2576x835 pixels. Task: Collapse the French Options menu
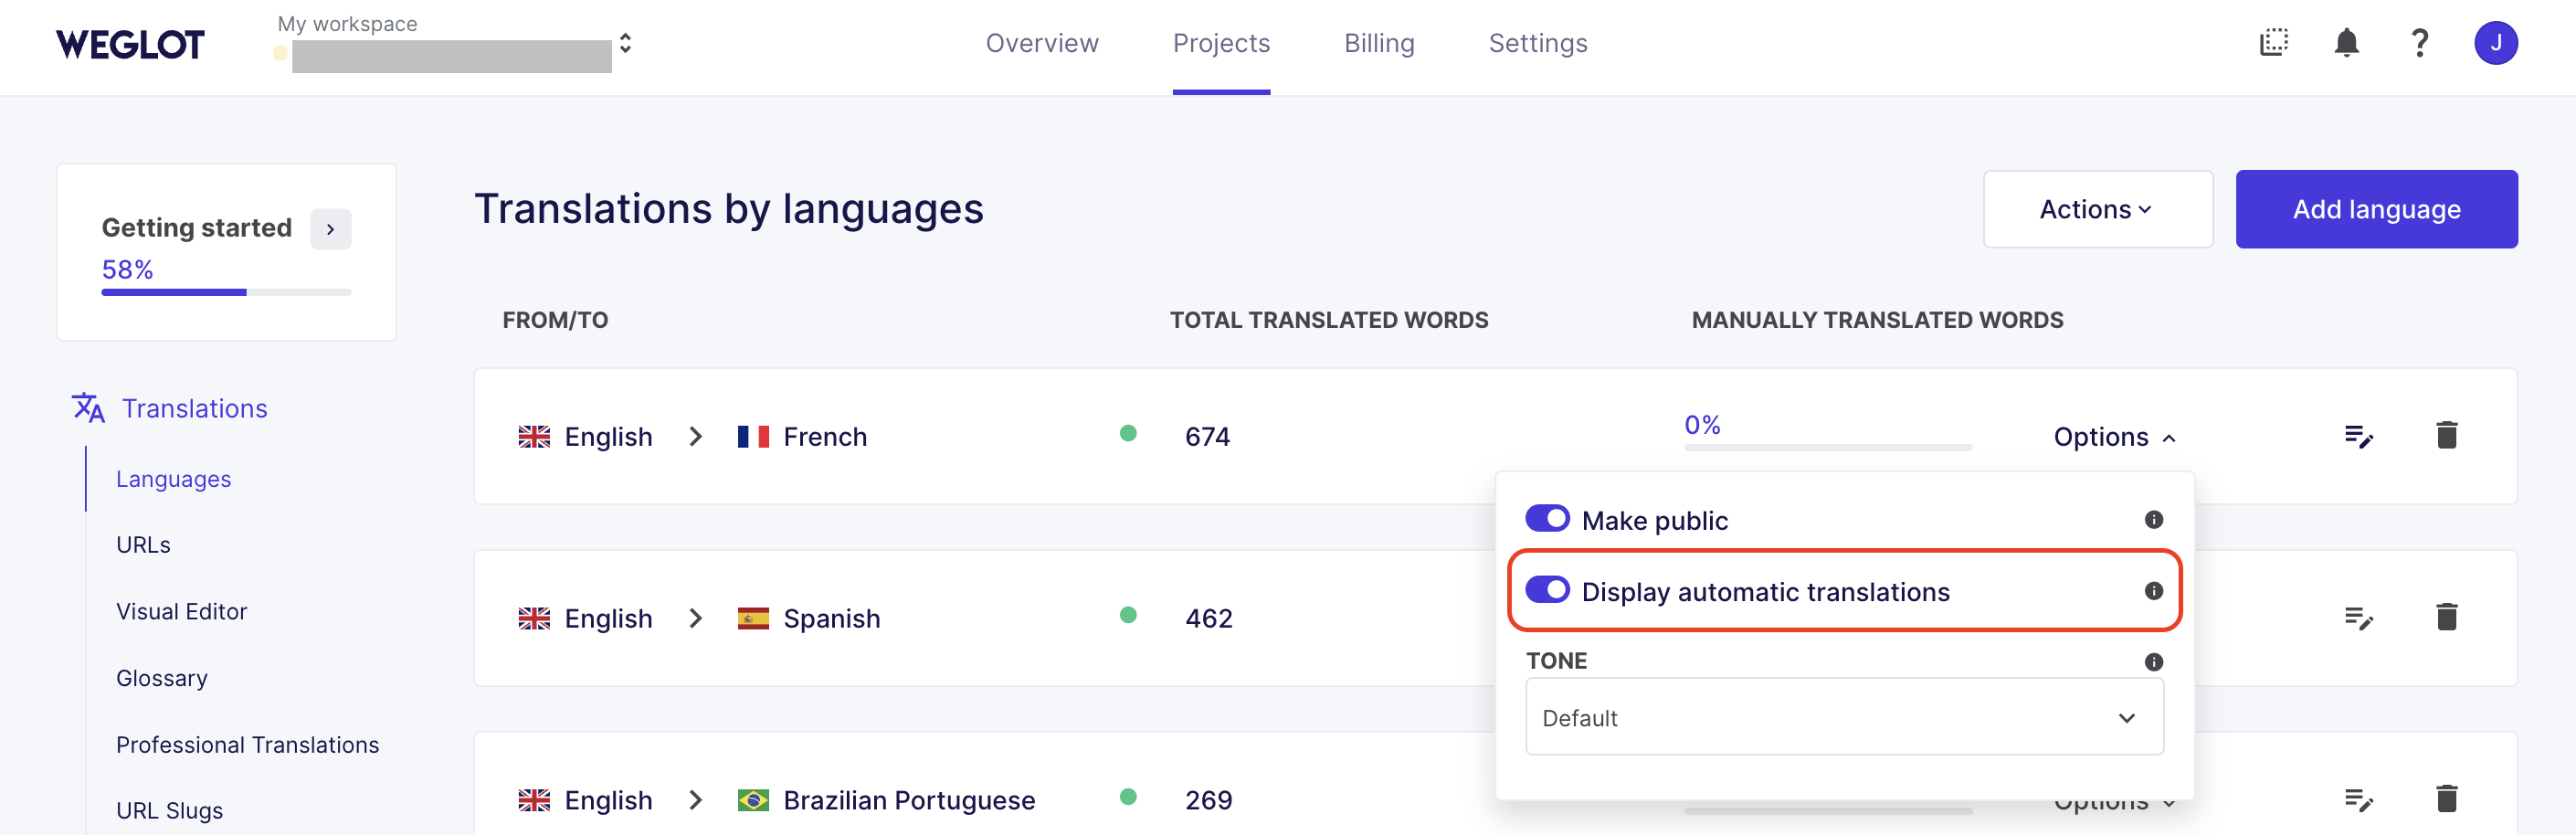2114,437
